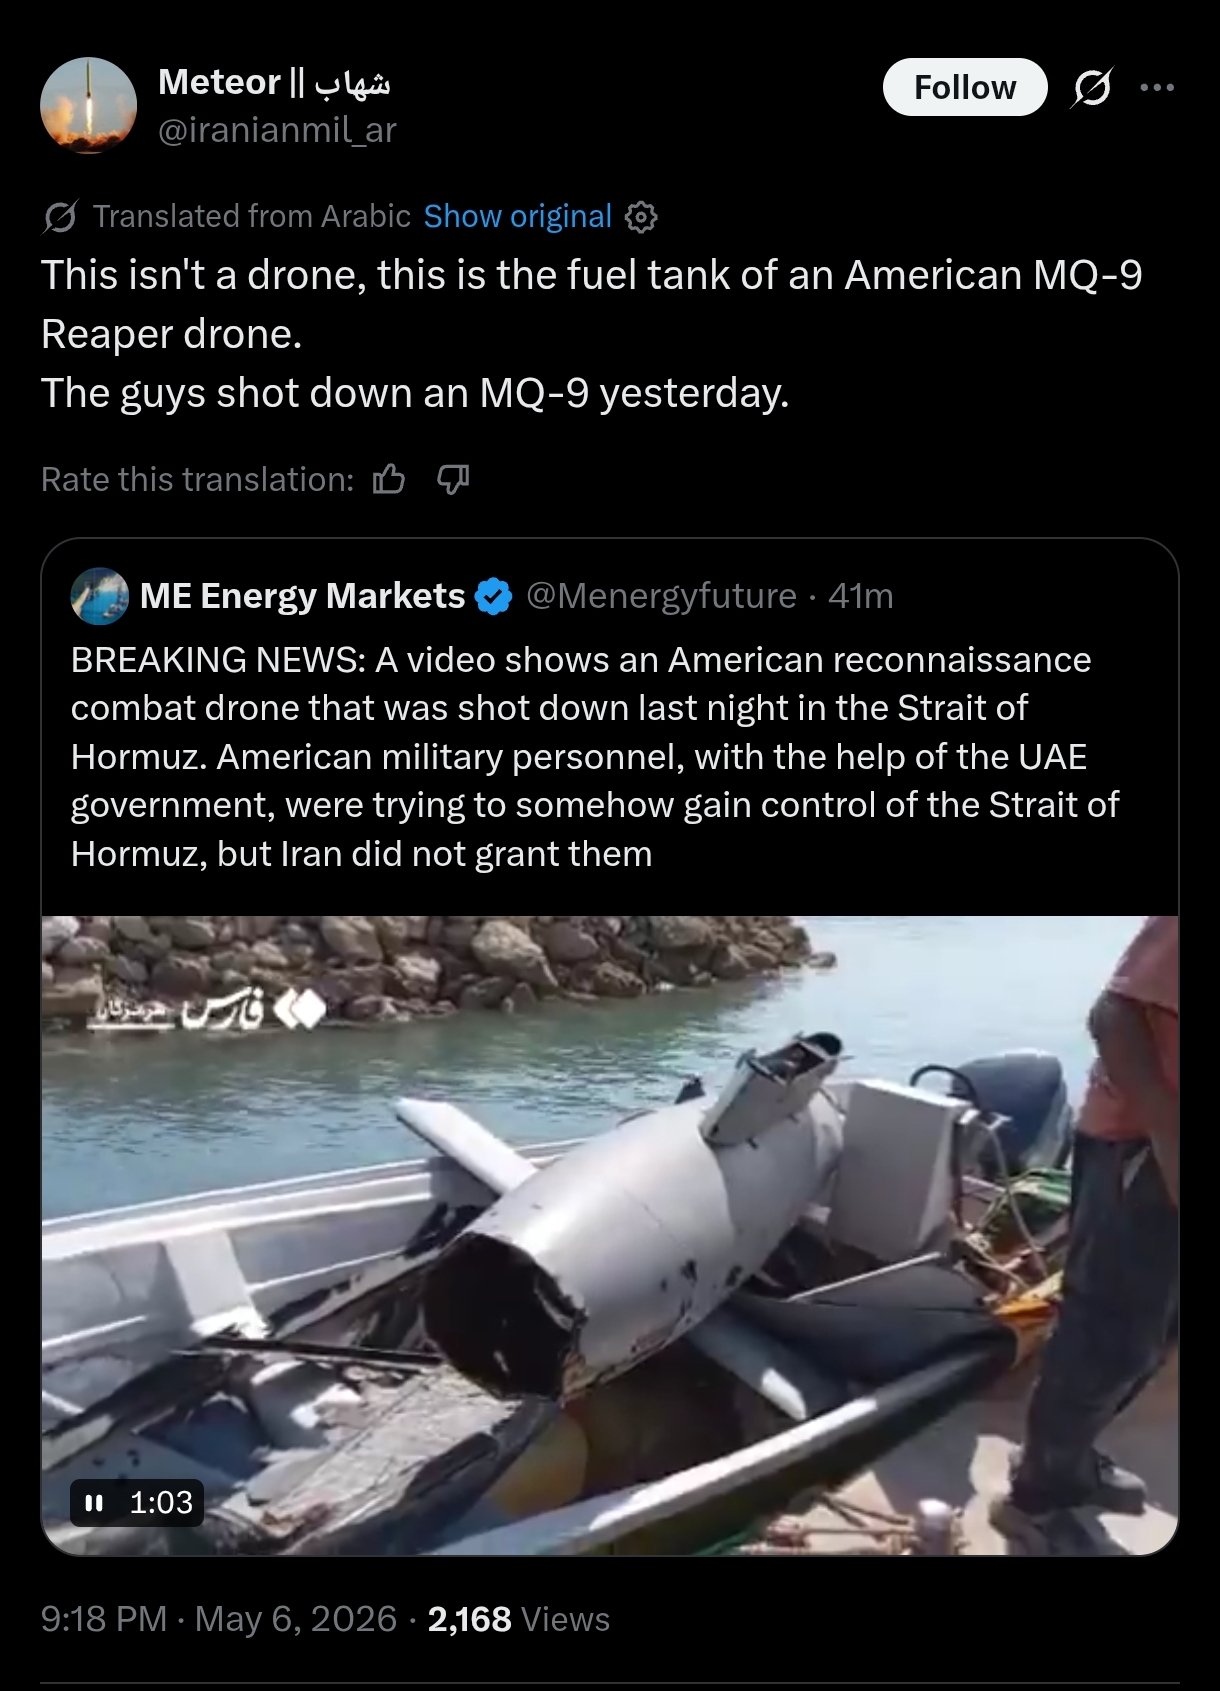Click the verified badge on ME Energy Markets
1220x1691 pixels.
tap(493, 596)
